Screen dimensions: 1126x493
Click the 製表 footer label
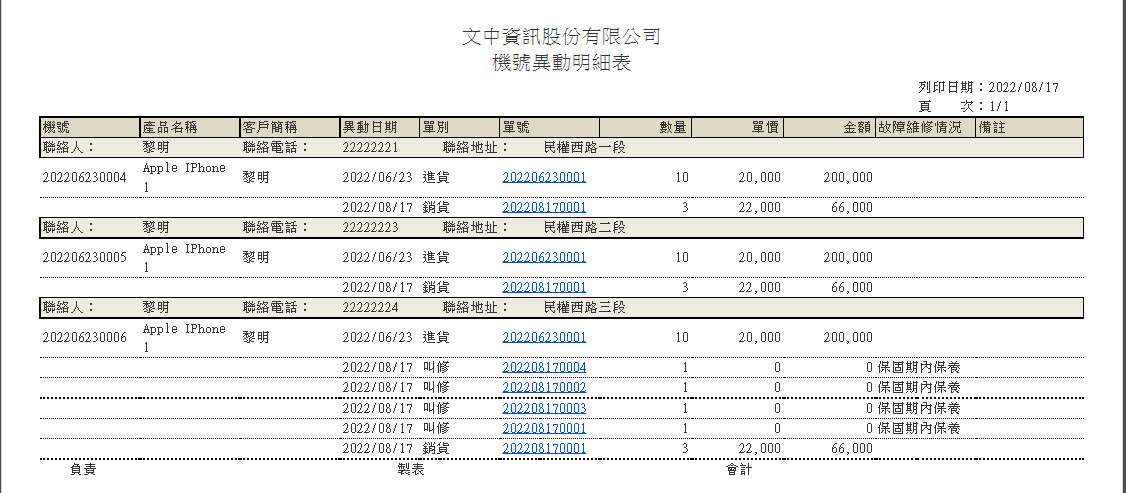[x=411, y=470]
